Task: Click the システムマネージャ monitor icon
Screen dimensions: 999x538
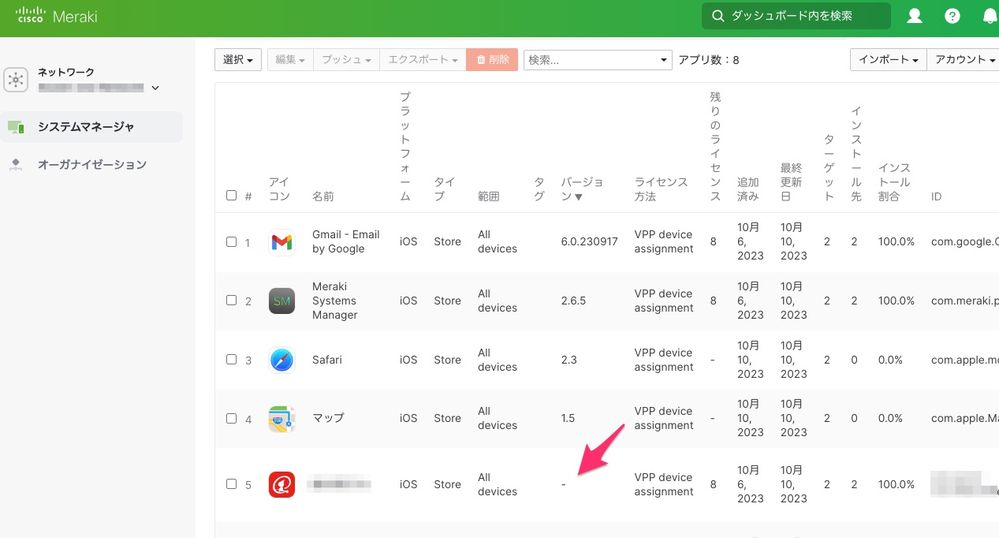Action: (x=16, y=127)
